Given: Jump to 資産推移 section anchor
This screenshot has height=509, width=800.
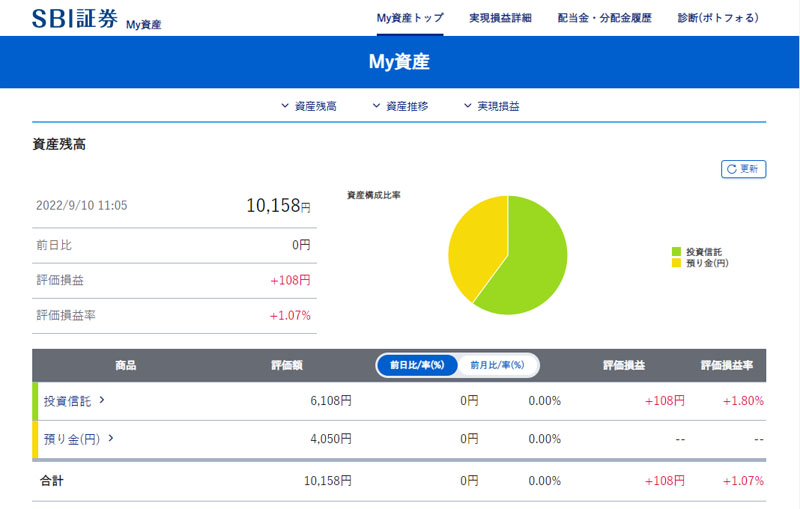Looking at the screenshot, I should (x=400, y=106).
